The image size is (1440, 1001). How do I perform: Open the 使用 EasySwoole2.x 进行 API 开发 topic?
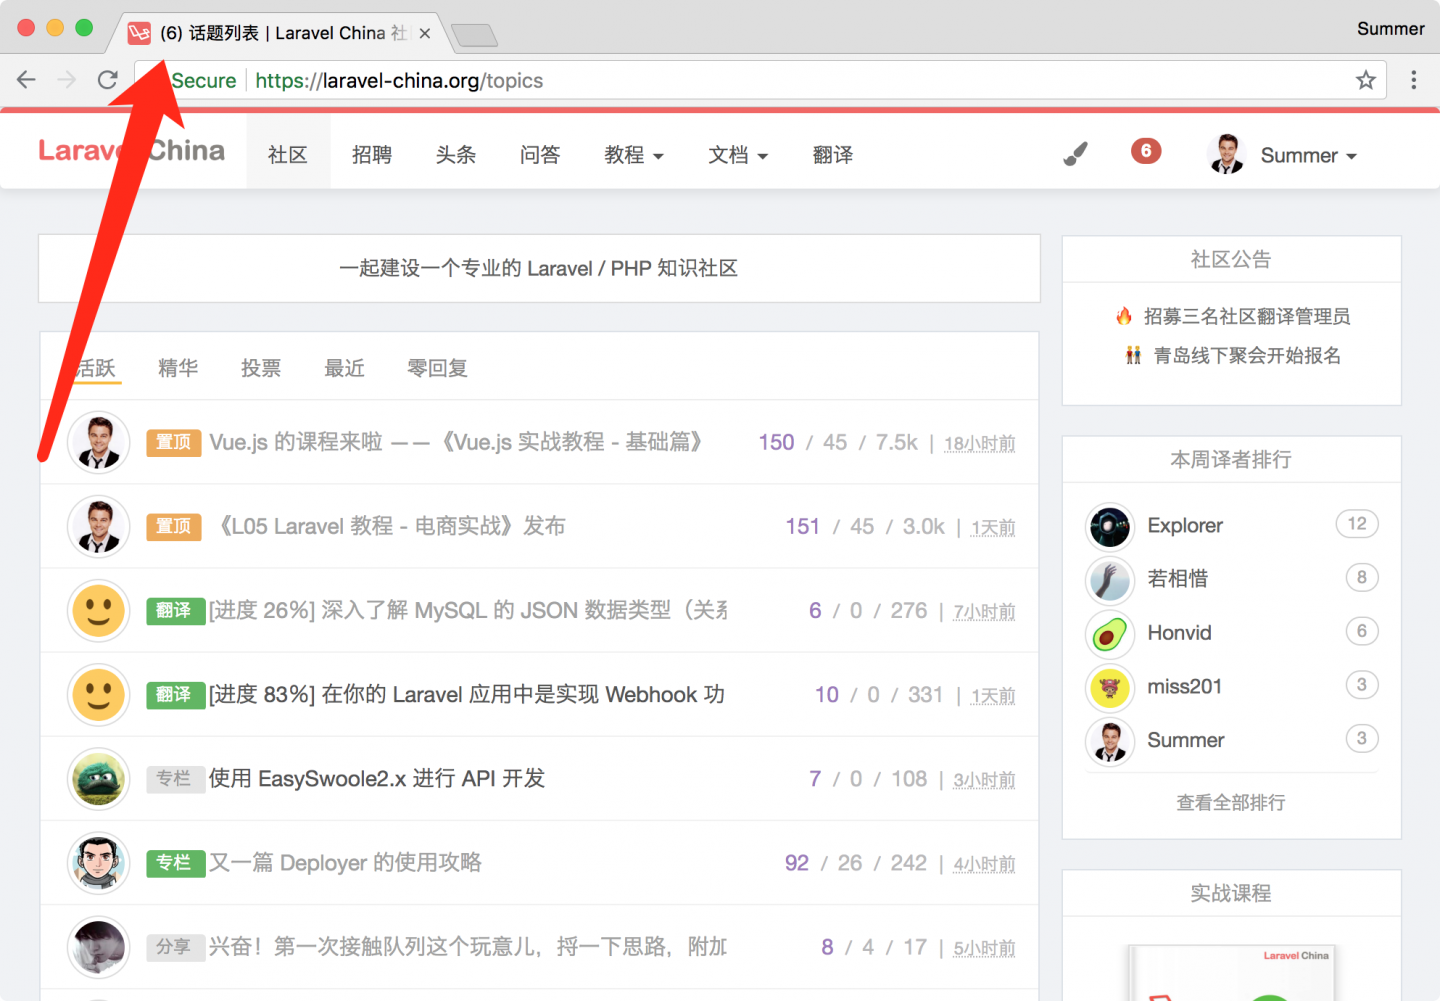[x=377, y=778]
